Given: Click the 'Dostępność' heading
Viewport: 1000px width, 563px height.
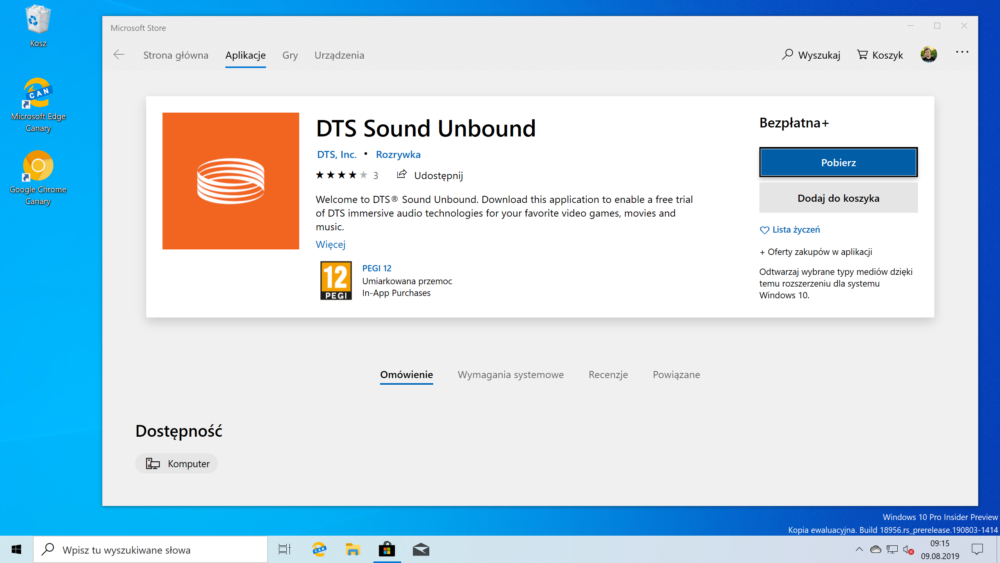Looking at the screenshot, I should pos(179,431).
